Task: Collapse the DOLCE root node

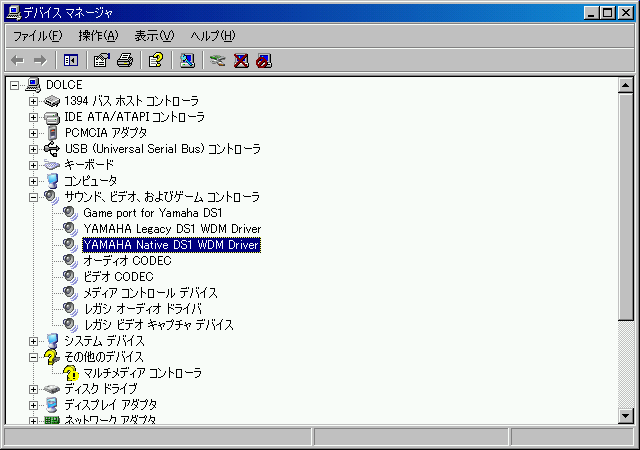Action: [15, 85]
